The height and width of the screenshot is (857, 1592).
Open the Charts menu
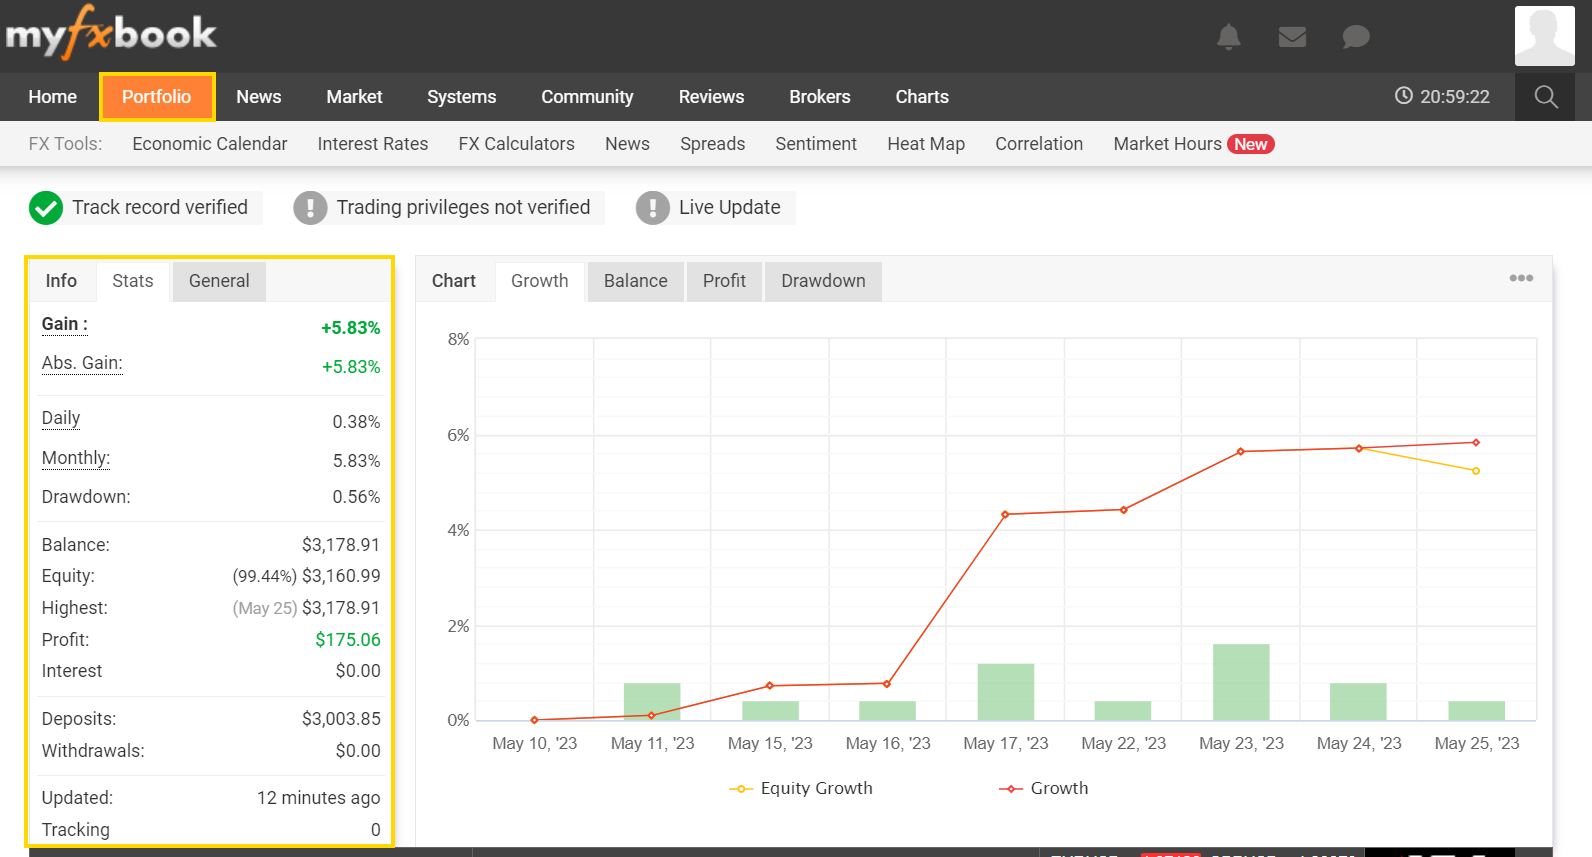point(922,97)
